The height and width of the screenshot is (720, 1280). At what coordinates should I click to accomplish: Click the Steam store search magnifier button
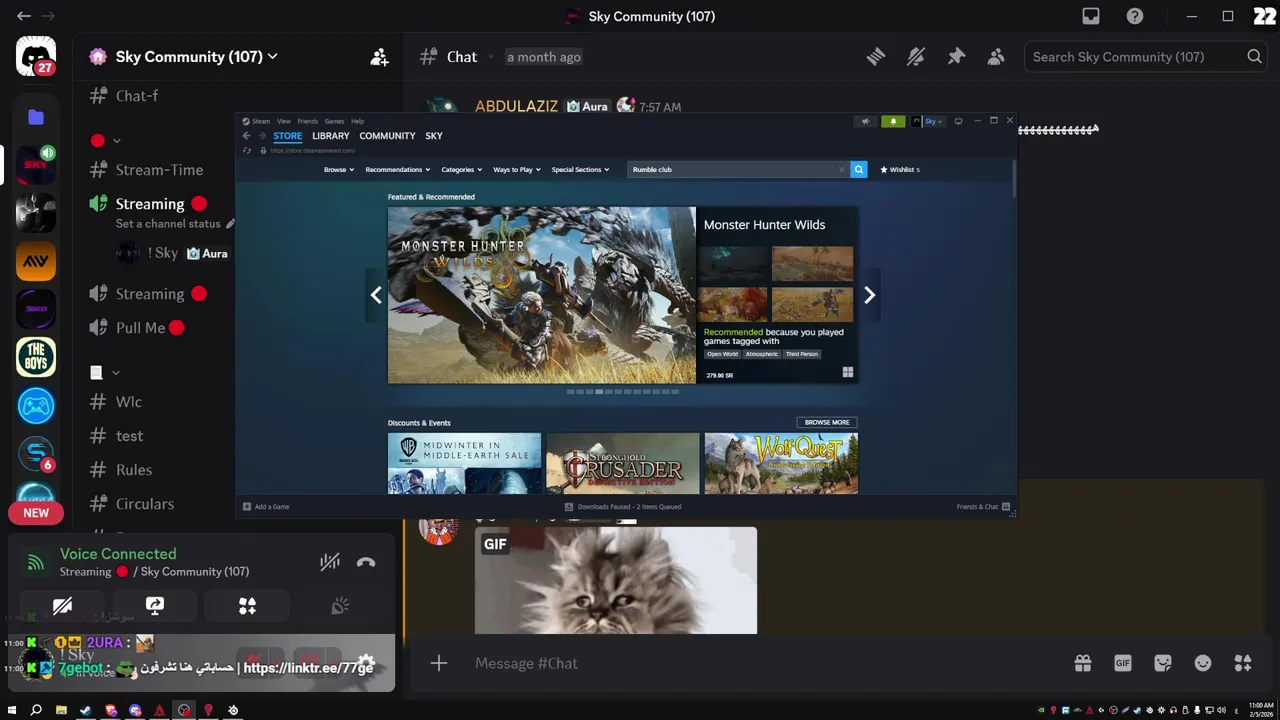(x=858, y=169)
